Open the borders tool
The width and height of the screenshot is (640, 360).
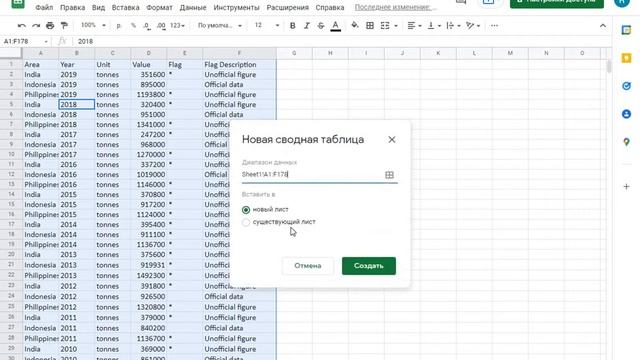370,26
